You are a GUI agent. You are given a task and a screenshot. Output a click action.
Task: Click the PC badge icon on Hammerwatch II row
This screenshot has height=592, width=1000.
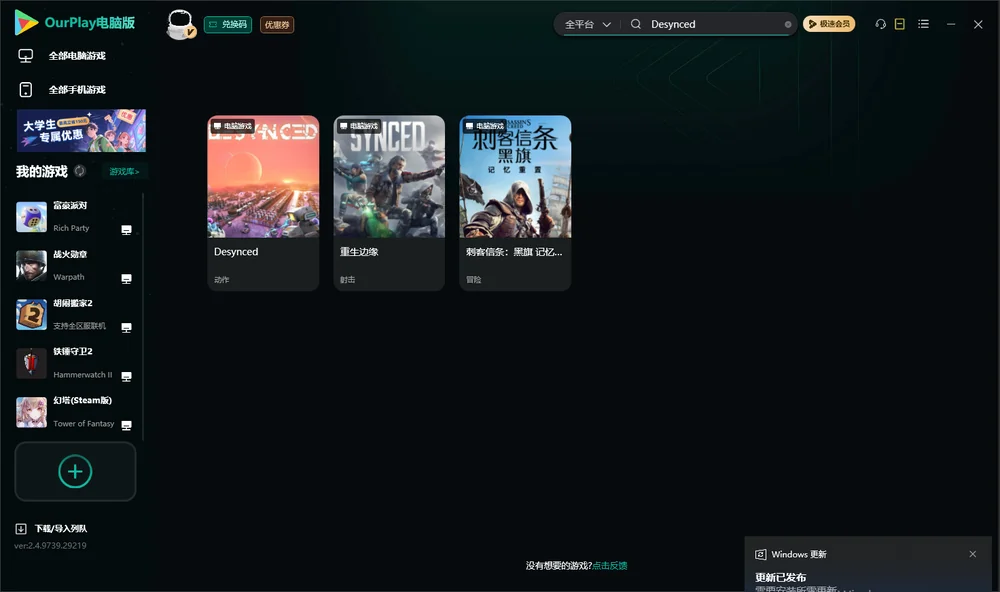126,376
